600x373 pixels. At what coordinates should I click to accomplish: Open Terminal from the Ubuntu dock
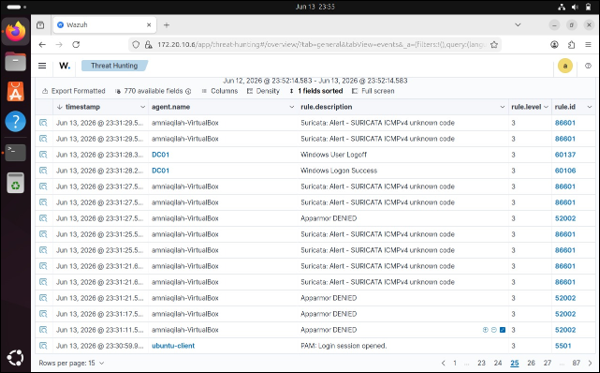tap(15, 152)
